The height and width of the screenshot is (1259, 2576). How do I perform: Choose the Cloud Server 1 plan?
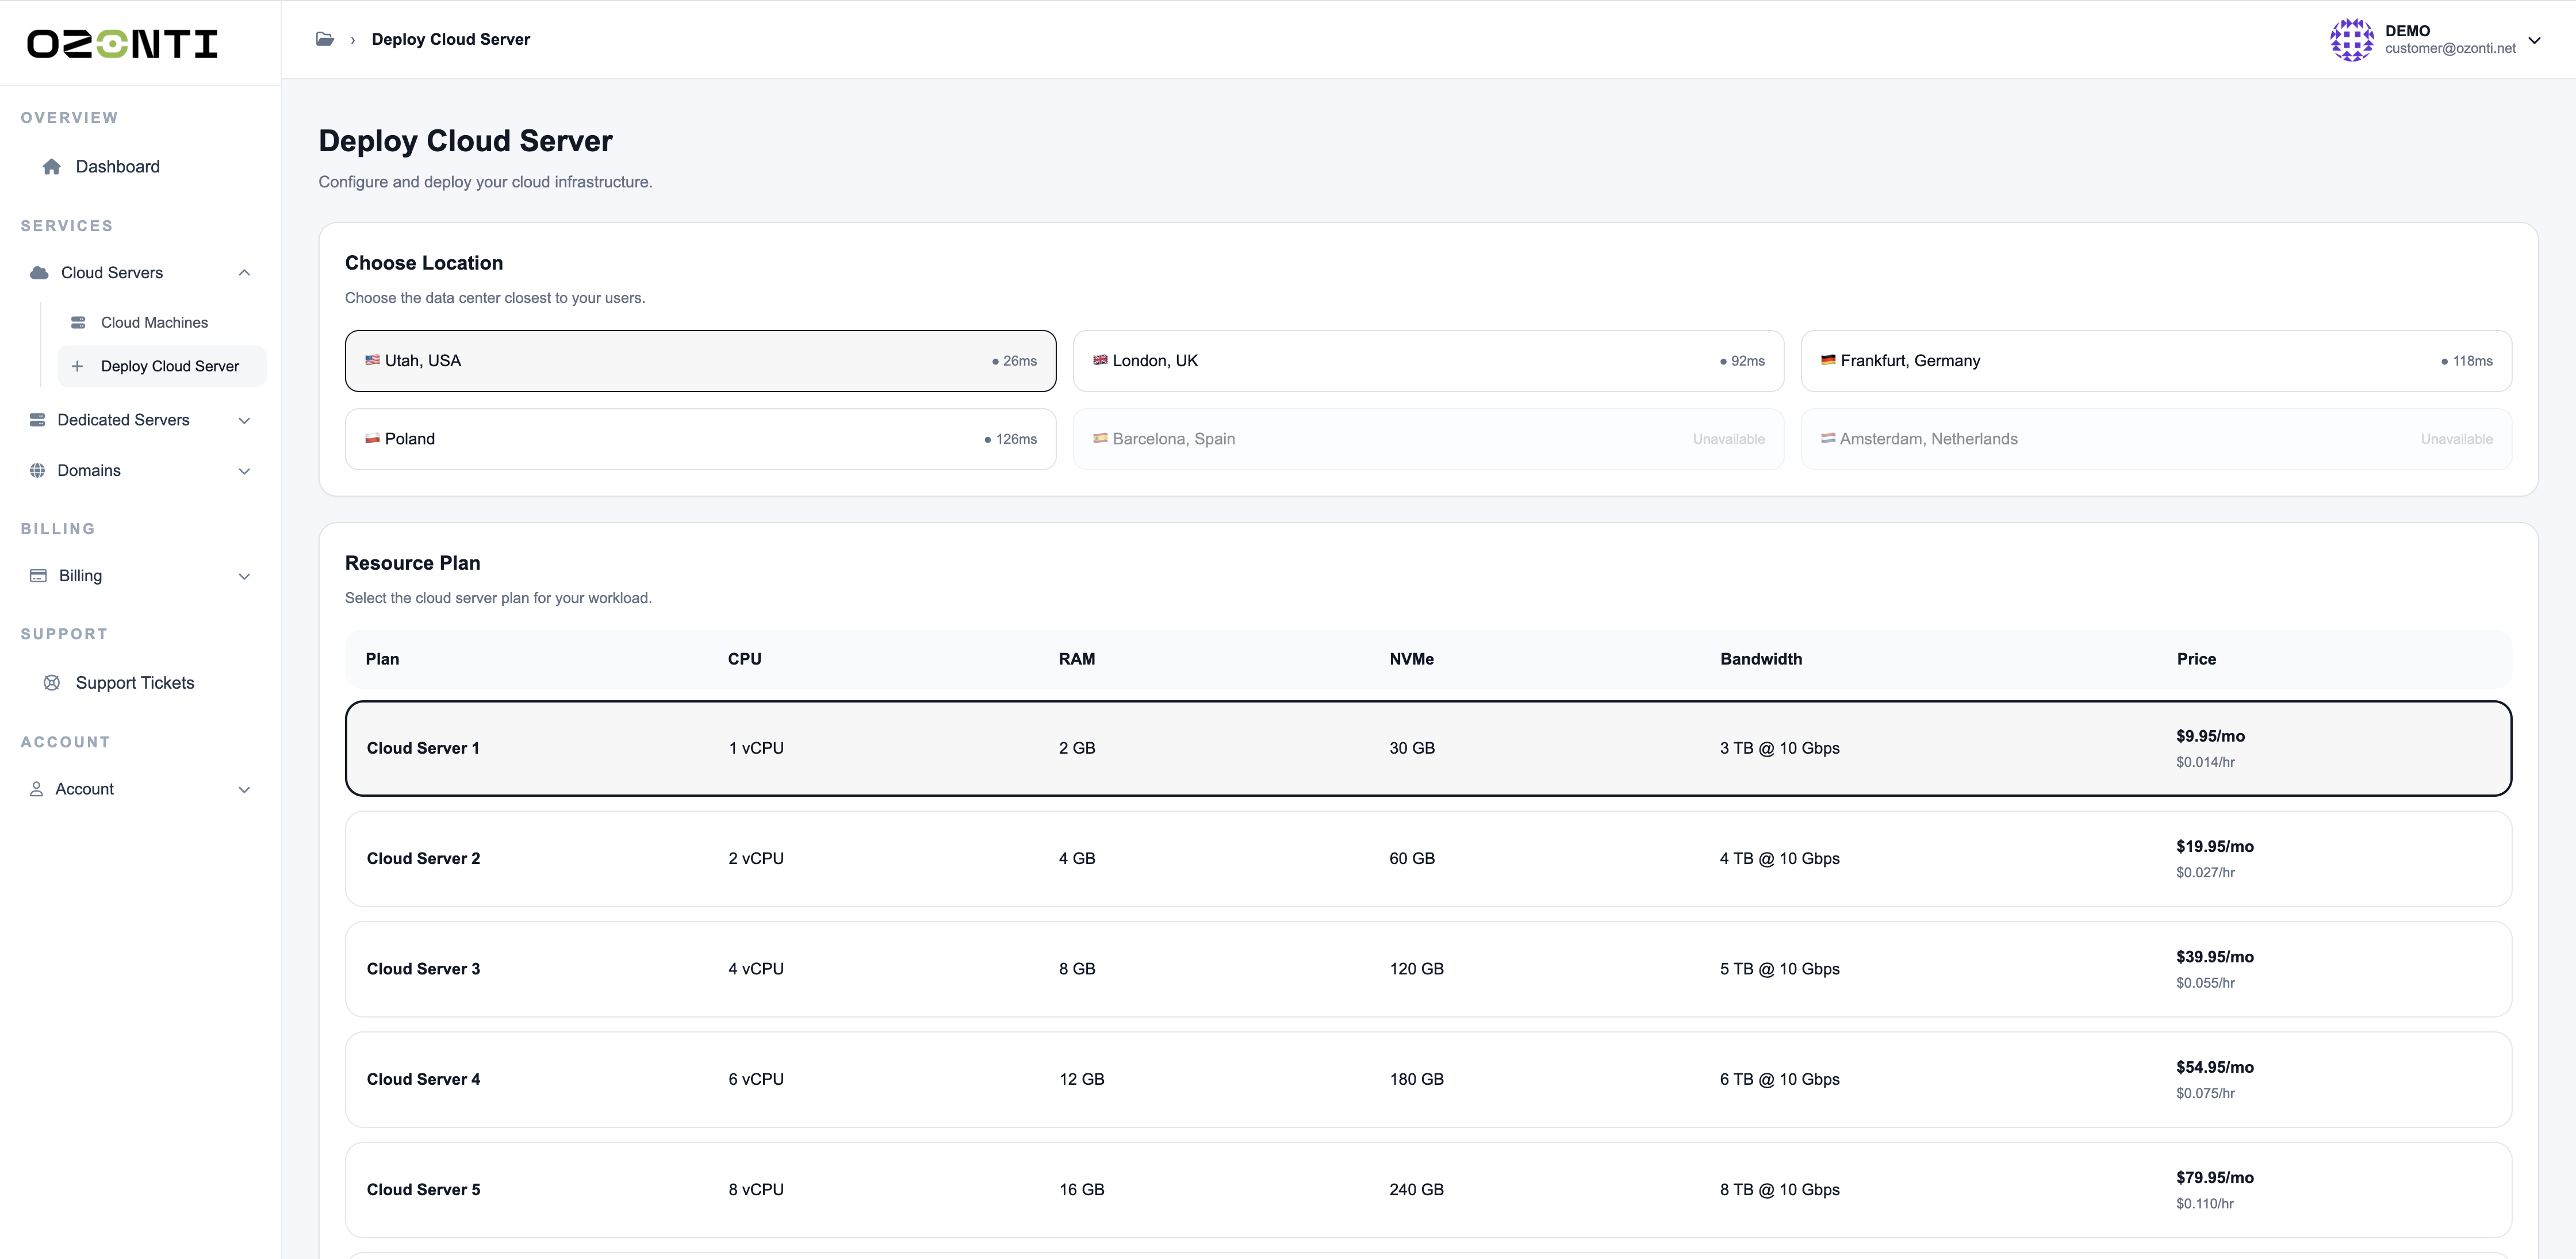click(x=1428, y=748)
